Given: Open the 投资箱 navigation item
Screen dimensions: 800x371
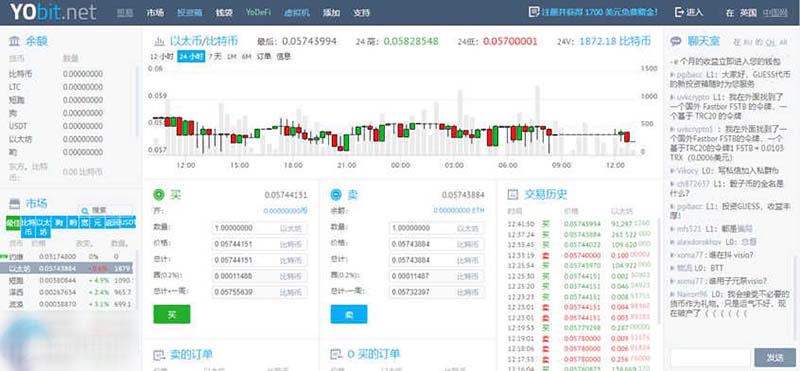Looking at the screenshot, I should pyautogui.click(x=190, y=13).
